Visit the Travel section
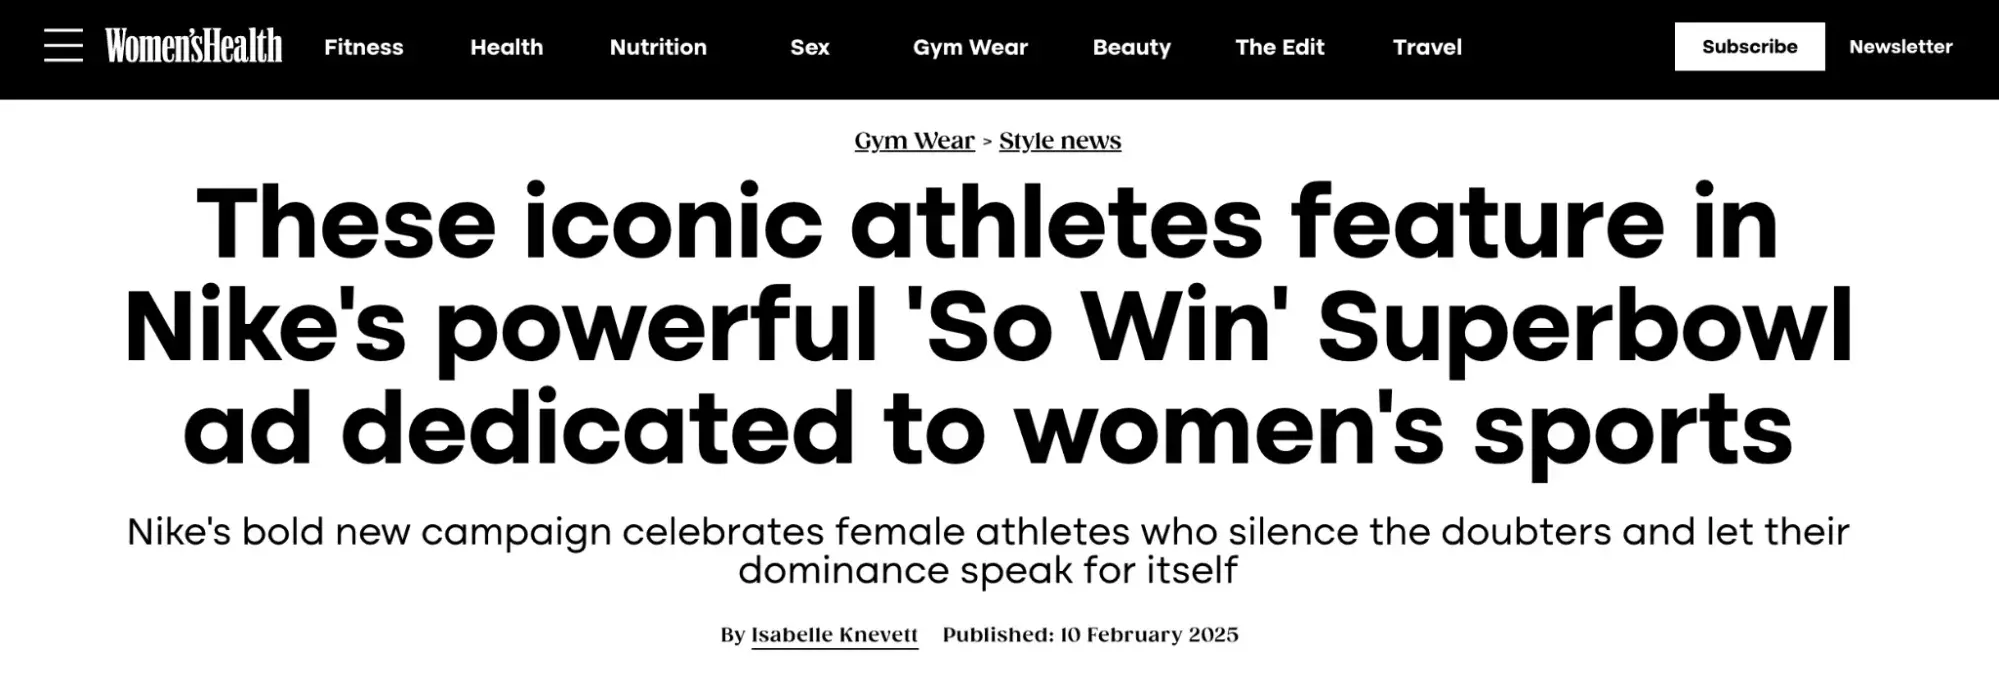Image resolution: width=1999 pixels, height=689 pixels. point(1427,47)
